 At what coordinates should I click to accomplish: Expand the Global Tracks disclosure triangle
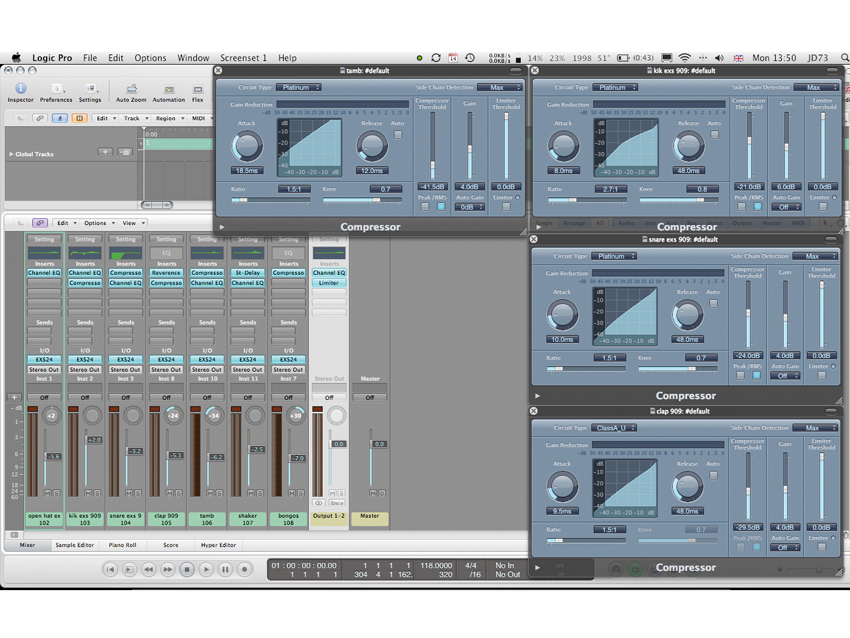tap(11, 154)
